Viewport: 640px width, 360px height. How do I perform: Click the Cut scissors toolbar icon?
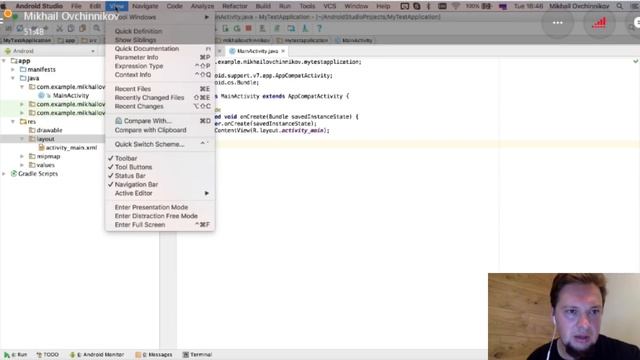[60, 28]
